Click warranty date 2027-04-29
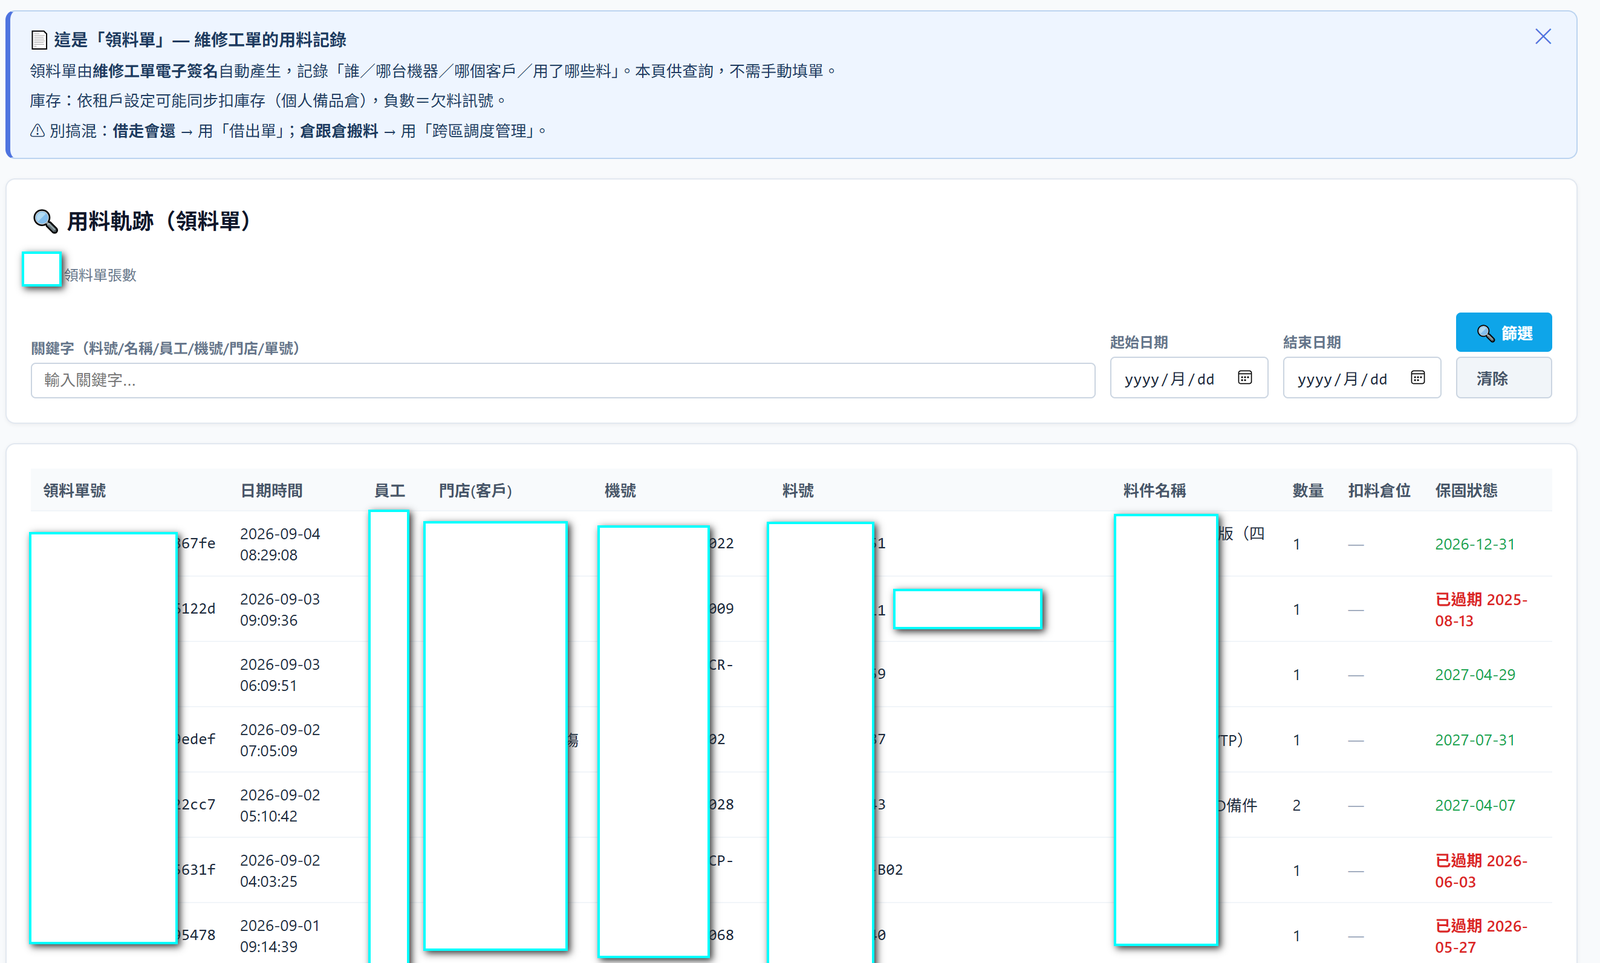The width and height of the screenshot is (1600, 963). 1475,675
